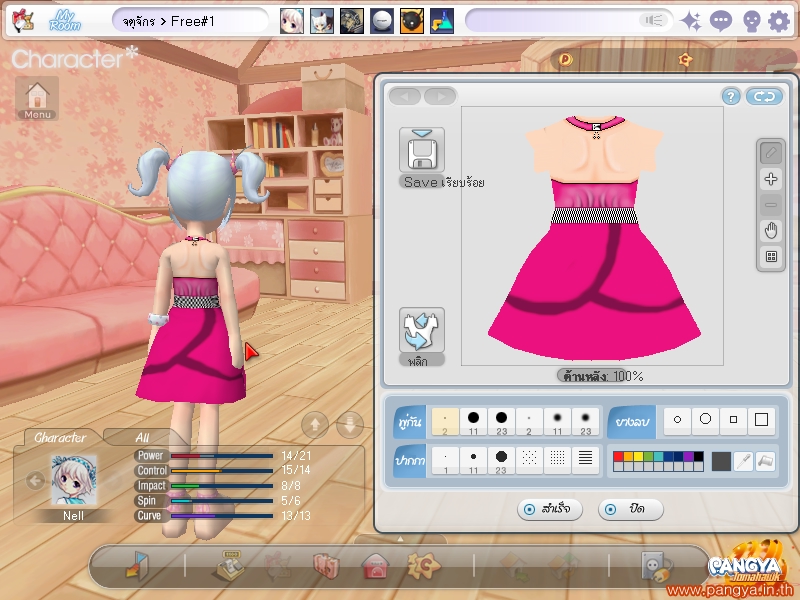Screen dimensions: 800x600
Task: Go to previous character with left arrow
Action: click(x=35, y=481)
